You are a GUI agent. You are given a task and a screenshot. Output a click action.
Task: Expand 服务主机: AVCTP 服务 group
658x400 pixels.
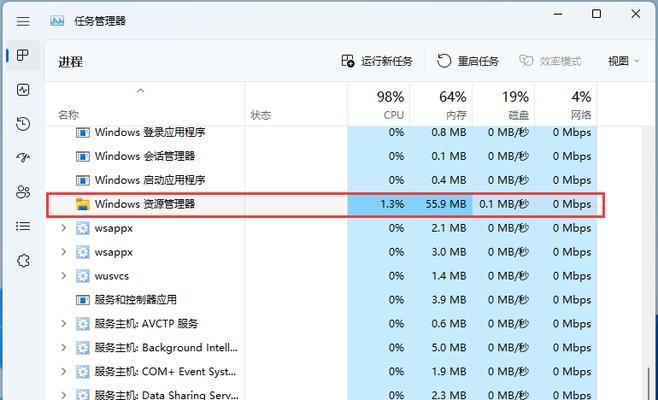point(63,324)
